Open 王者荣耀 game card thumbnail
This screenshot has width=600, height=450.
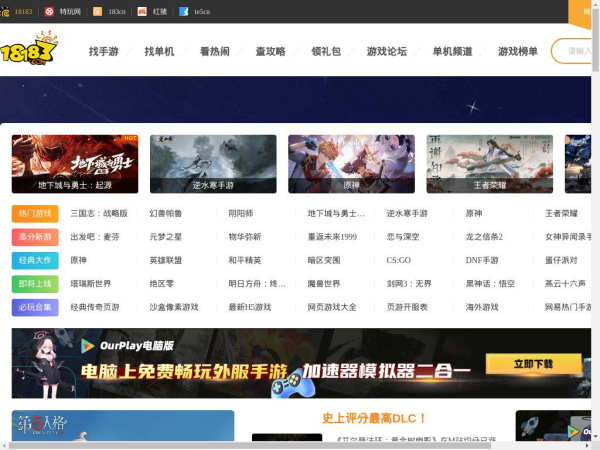(490, 164)
